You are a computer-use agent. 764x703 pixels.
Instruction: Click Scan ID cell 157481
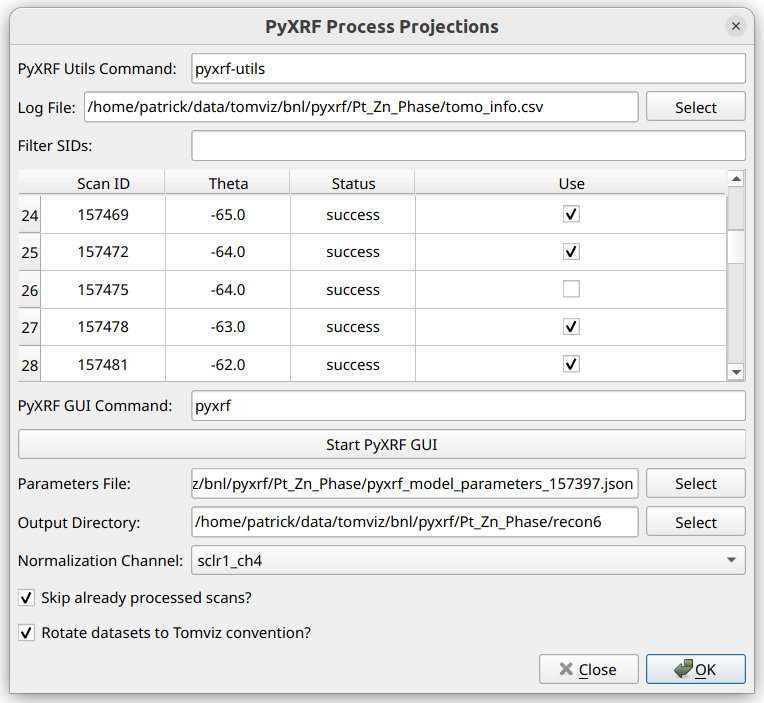point(103,364)
